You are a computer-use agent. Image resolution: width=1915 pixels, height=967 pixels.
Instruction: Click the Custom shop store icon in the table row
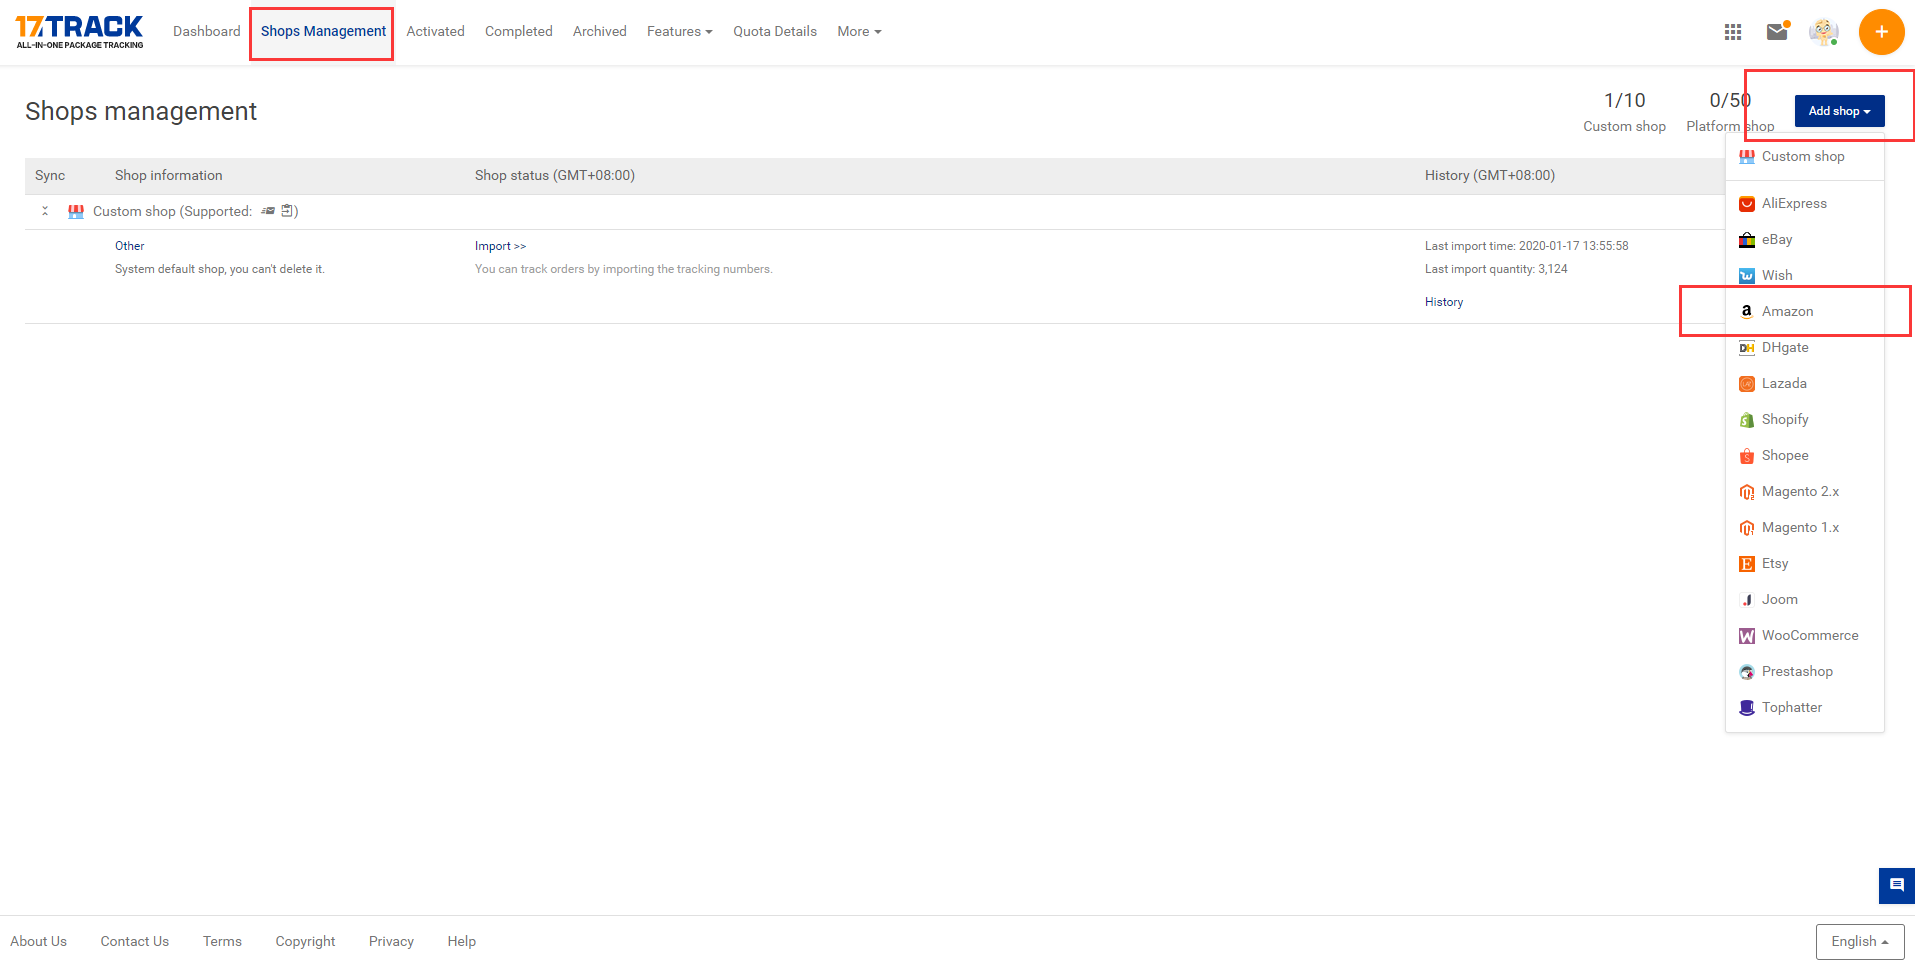click(x=76, y=211)
